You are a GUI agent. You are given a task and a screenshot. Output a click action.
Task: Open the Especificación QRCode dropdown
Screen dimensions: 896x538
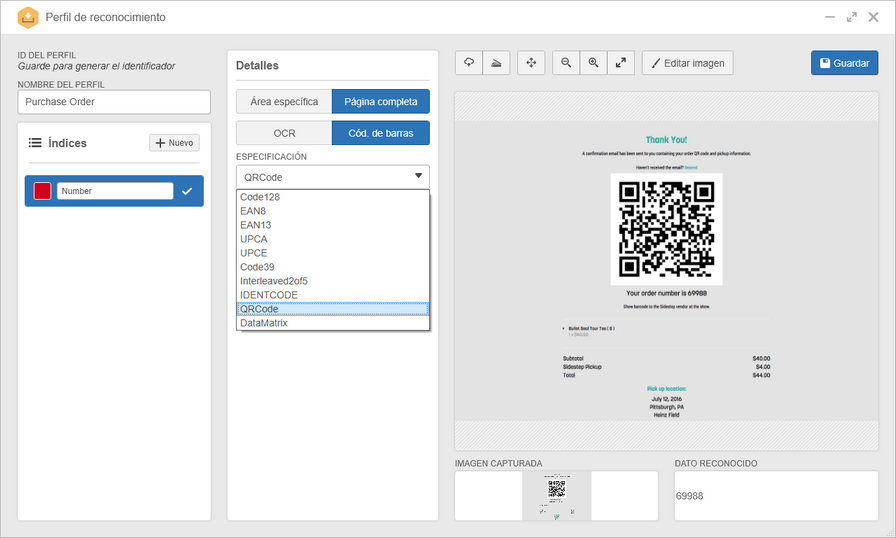[x=333, y=177]
